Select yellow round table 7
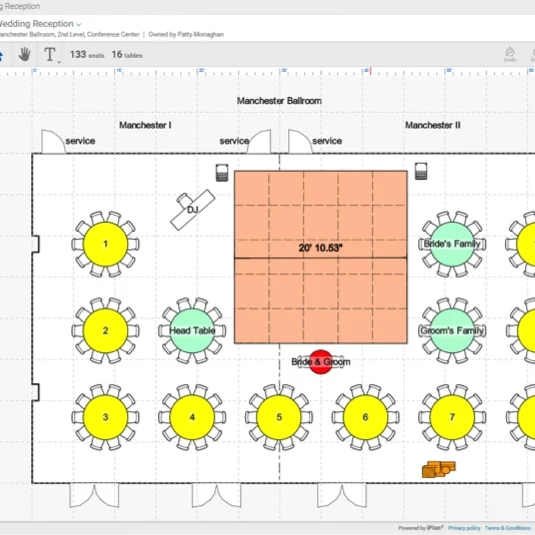This screenshot has height=535, width=535. coord(452,417)
